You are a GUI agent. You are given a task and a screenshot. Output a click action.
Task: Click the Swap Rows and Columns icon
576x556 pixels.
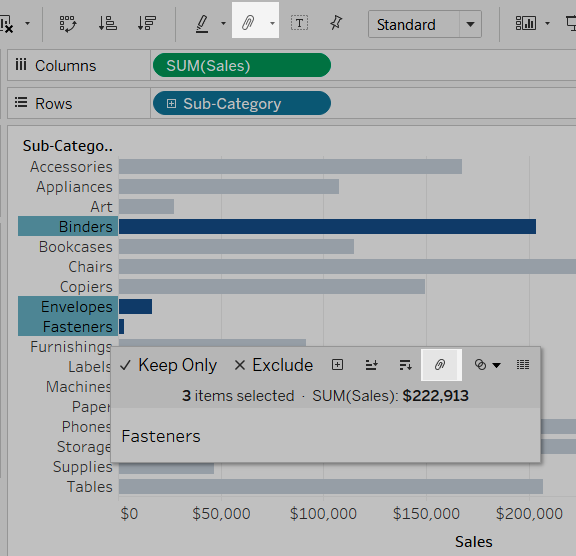coord(68,24)
